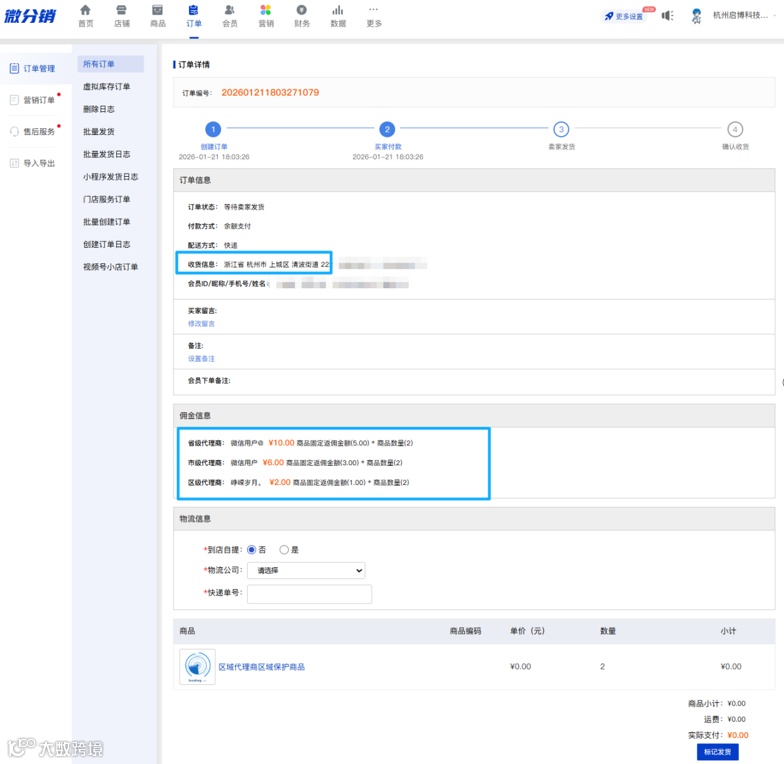
Task: Click step 2 买家付款 circle
Action: pyautogui.click(x=388, y=130)
